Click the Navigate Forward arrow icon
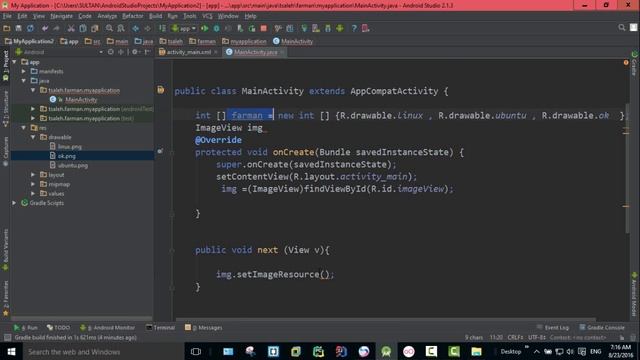Image resolution: width=640 pixels, height=360 pixels. click(147, 28)
